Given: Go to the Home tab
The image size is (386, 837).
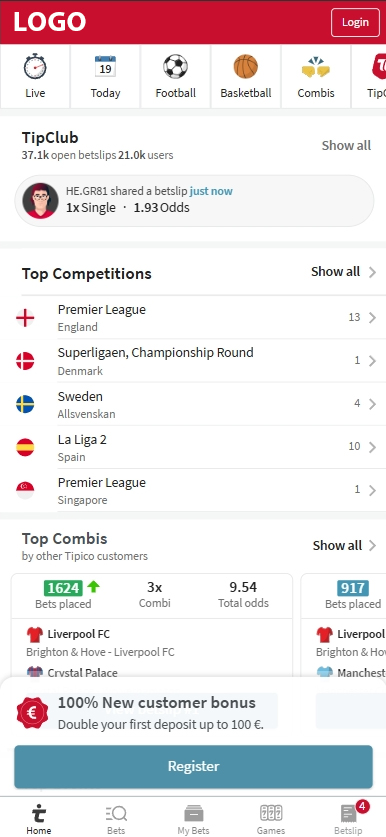Looking at the screenshot, I should click(x=39, y=819).
